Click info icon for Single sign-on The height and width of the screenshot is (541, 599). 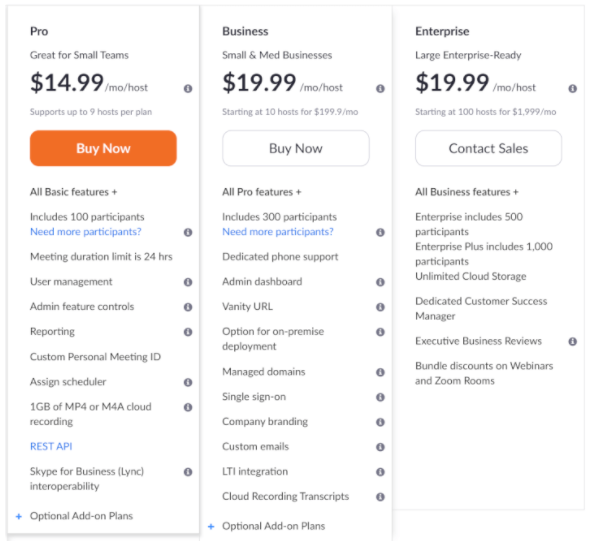tap(380, 397)
